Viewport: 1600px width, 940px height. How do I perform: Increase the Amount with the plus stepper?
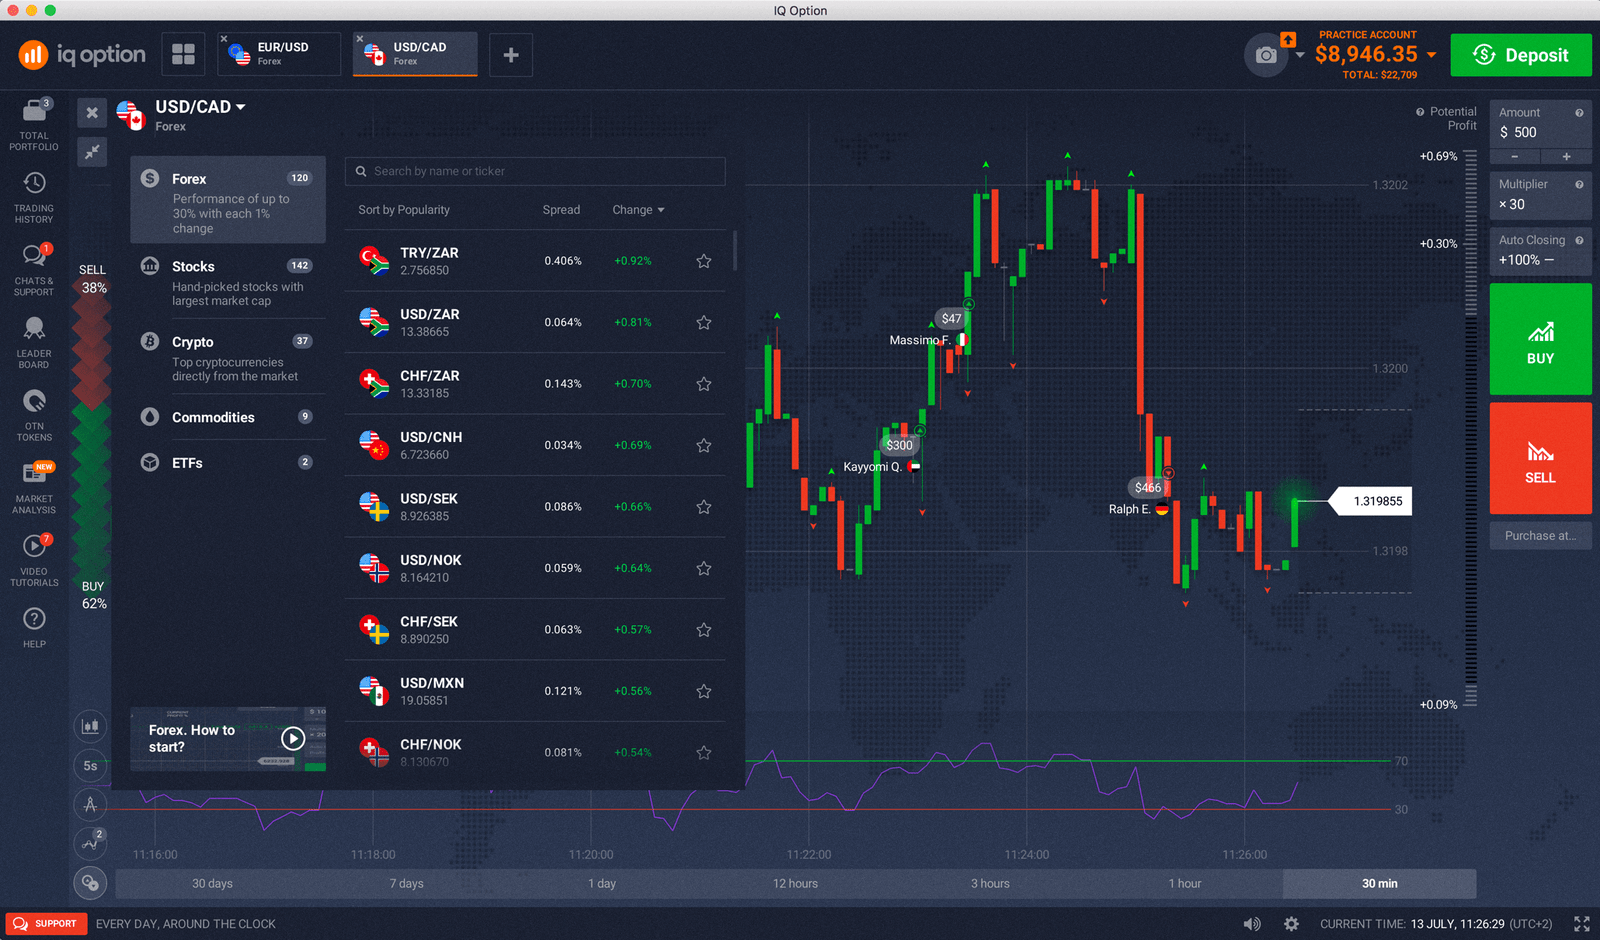[1566, 156]
